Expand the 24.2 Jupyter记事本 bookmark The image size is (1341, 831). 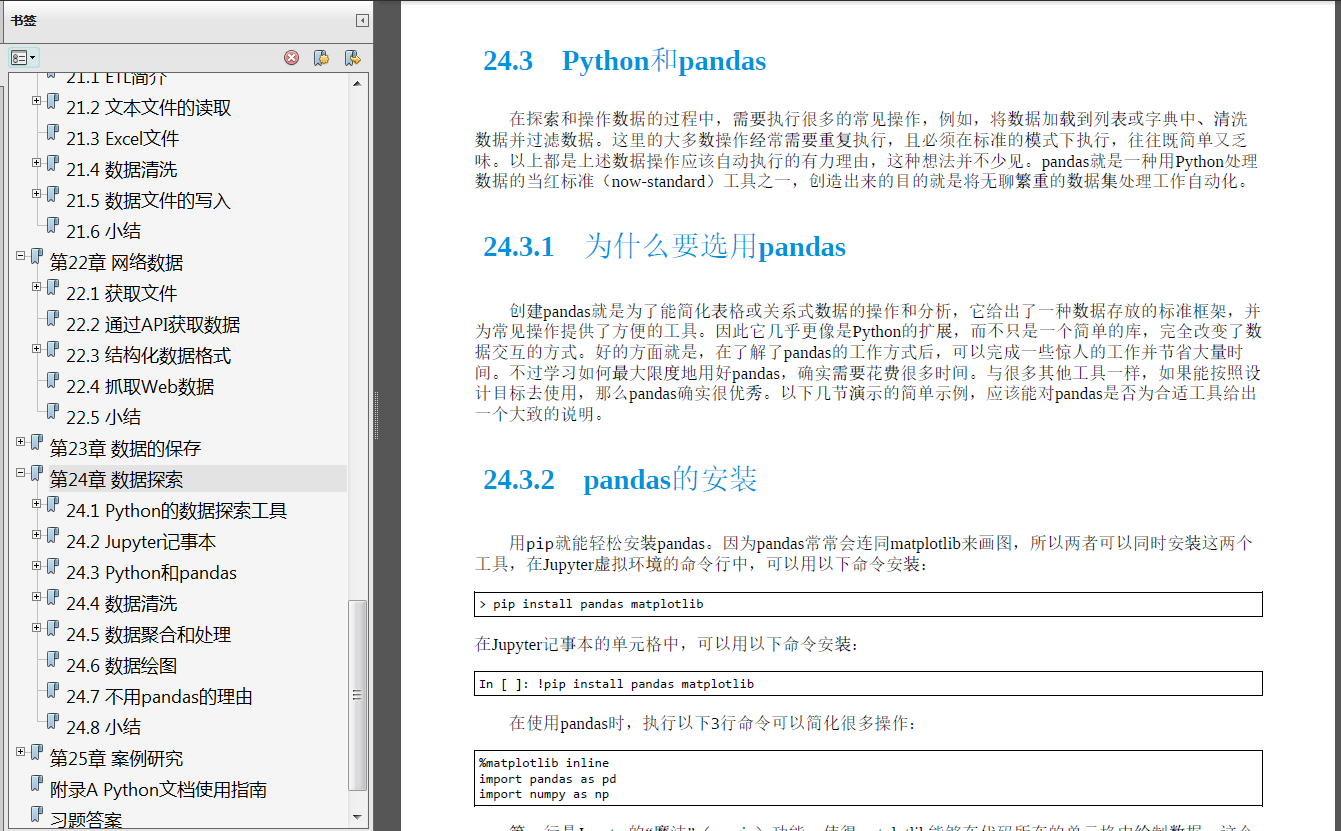pyautogui.click(x=37, y=534)
